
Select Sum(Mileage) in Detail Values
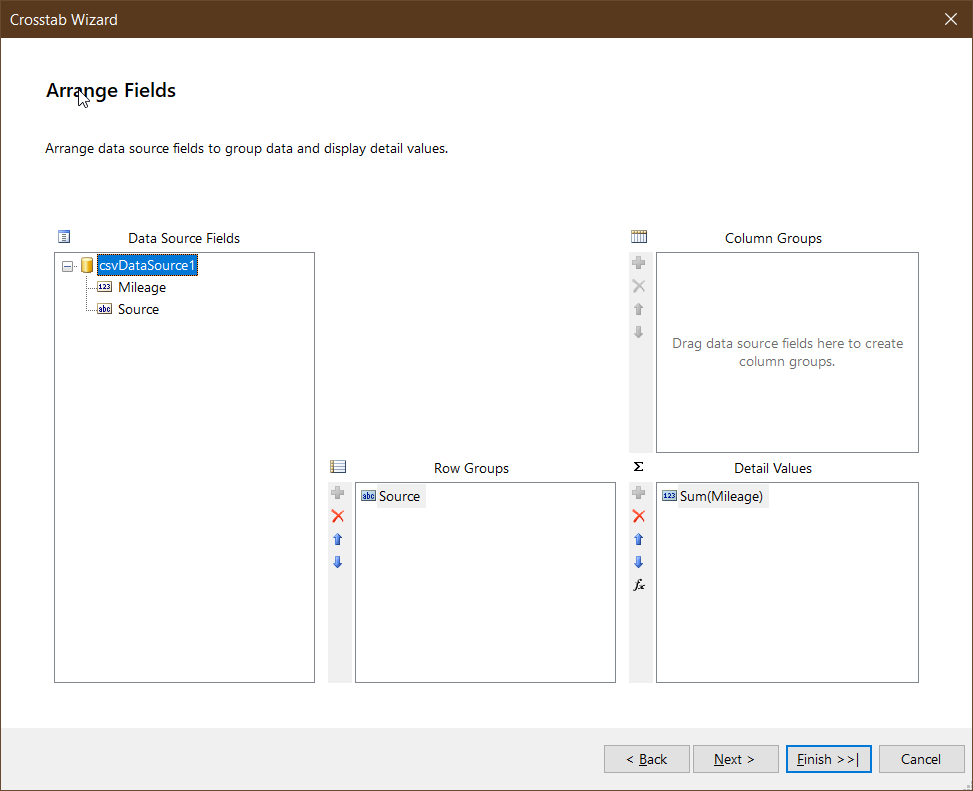tap(721, 496)
